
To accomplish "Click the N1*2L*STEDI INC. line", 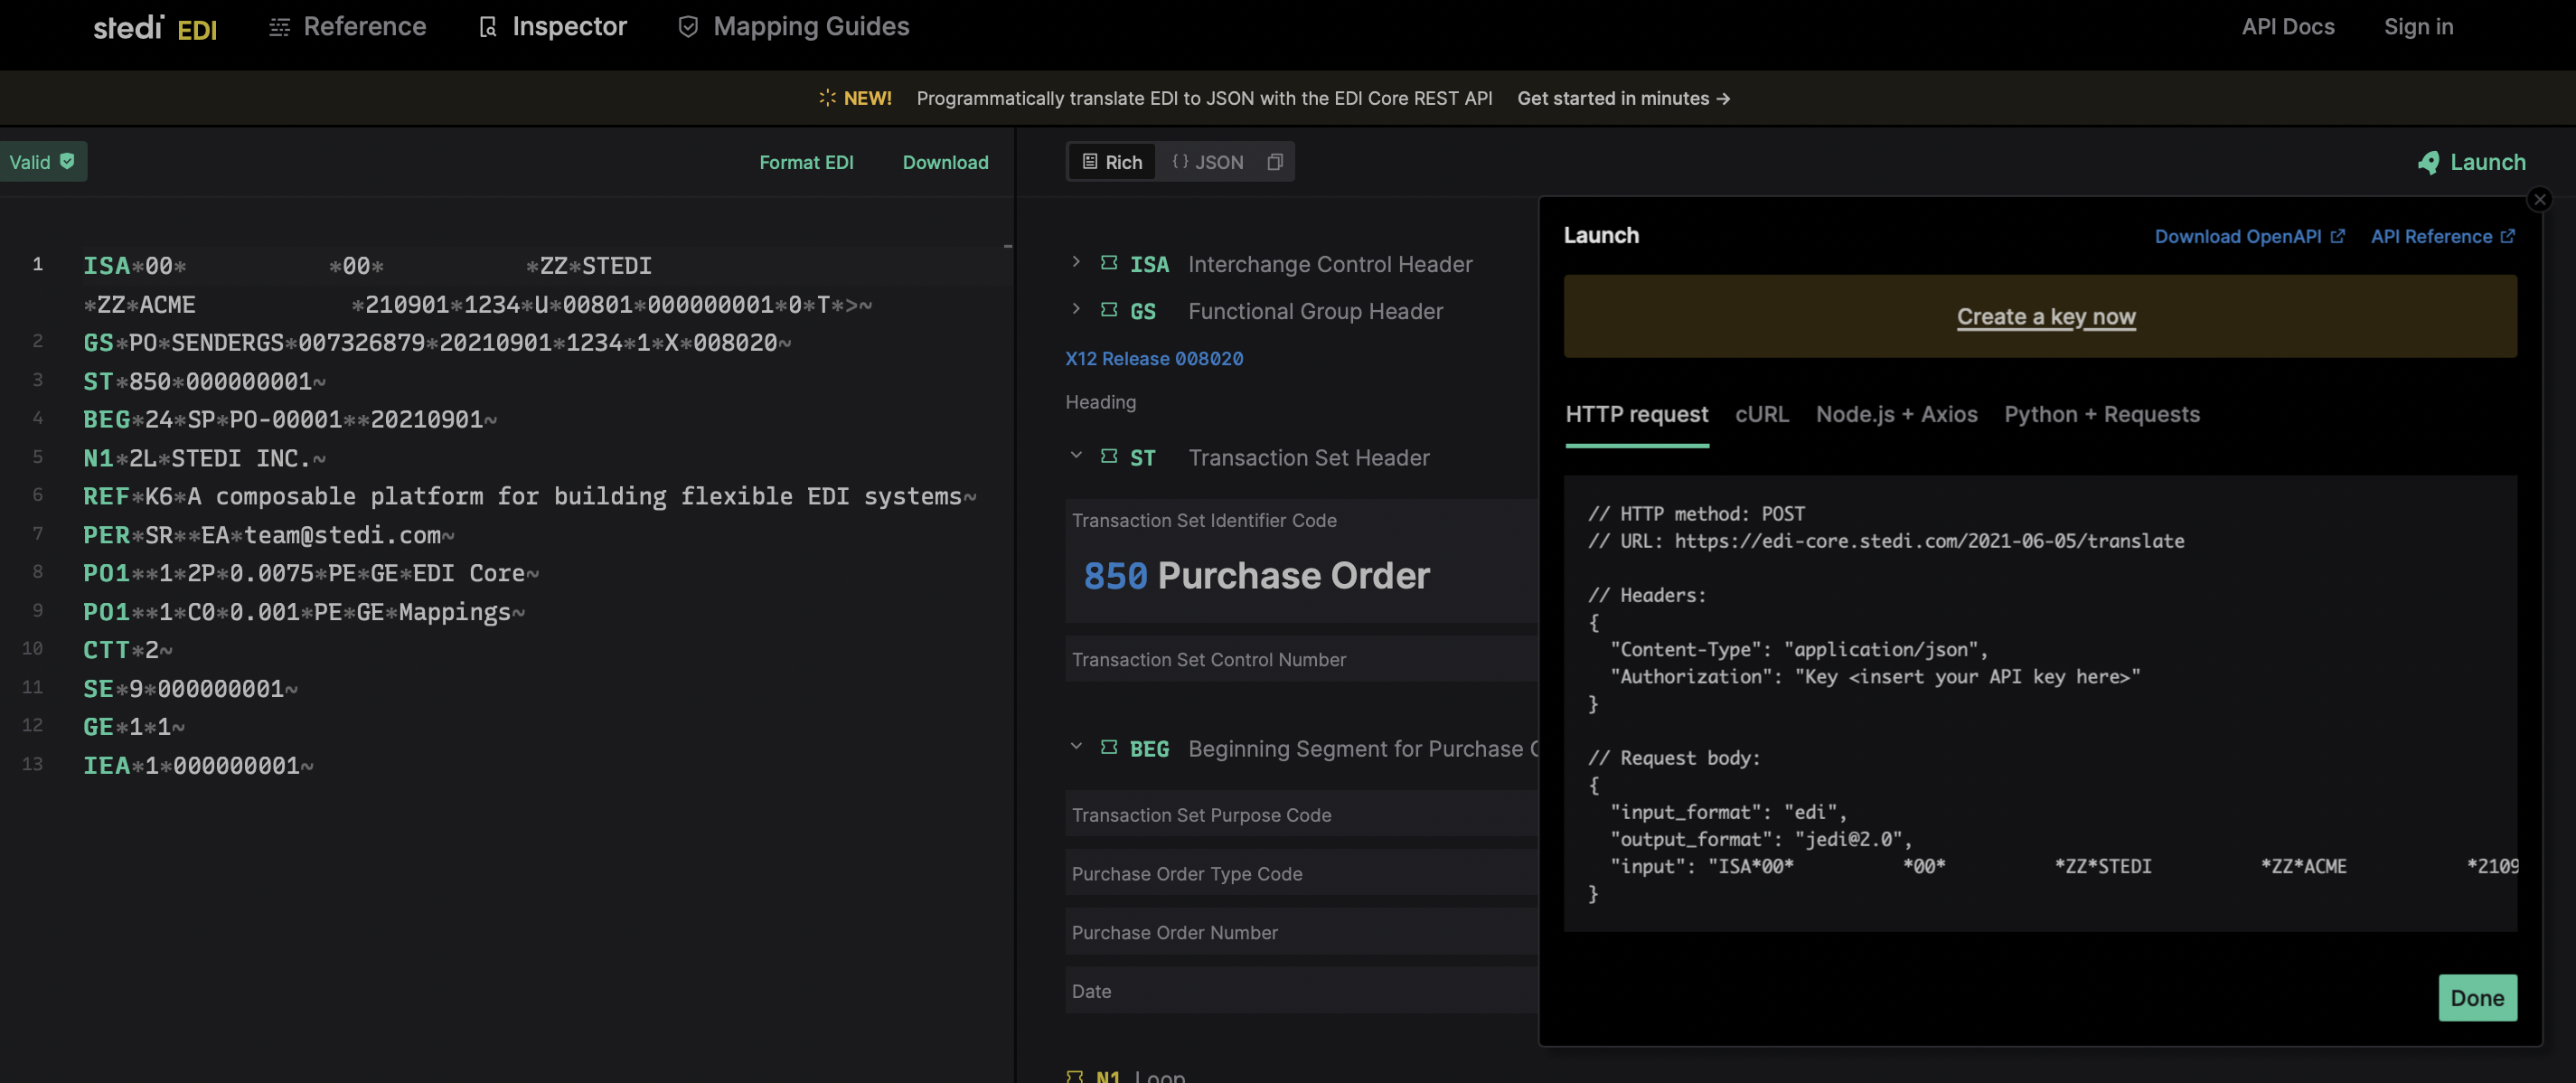I will click(x=204, y=459).
